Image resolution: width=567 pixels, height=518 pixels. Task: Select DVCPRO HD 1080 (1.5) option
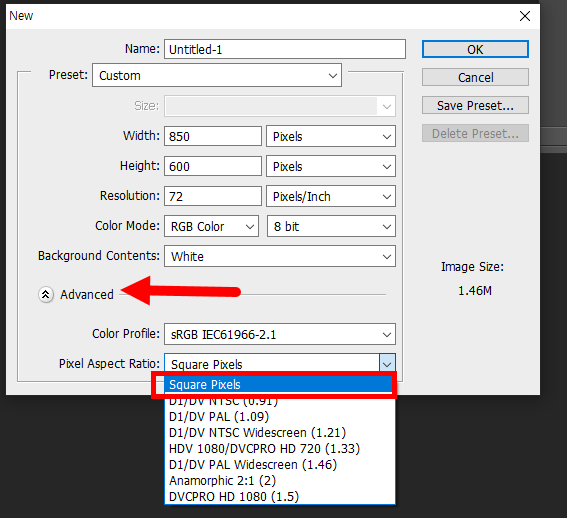(280, 497)
